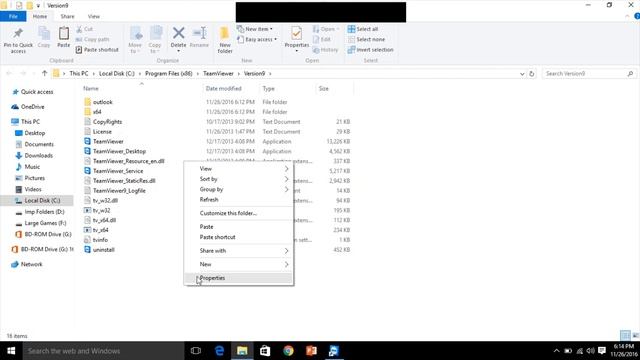Open Google Chrome from taskbar
The width and height of the screenshot is (640, 360).
coord(288,351)
